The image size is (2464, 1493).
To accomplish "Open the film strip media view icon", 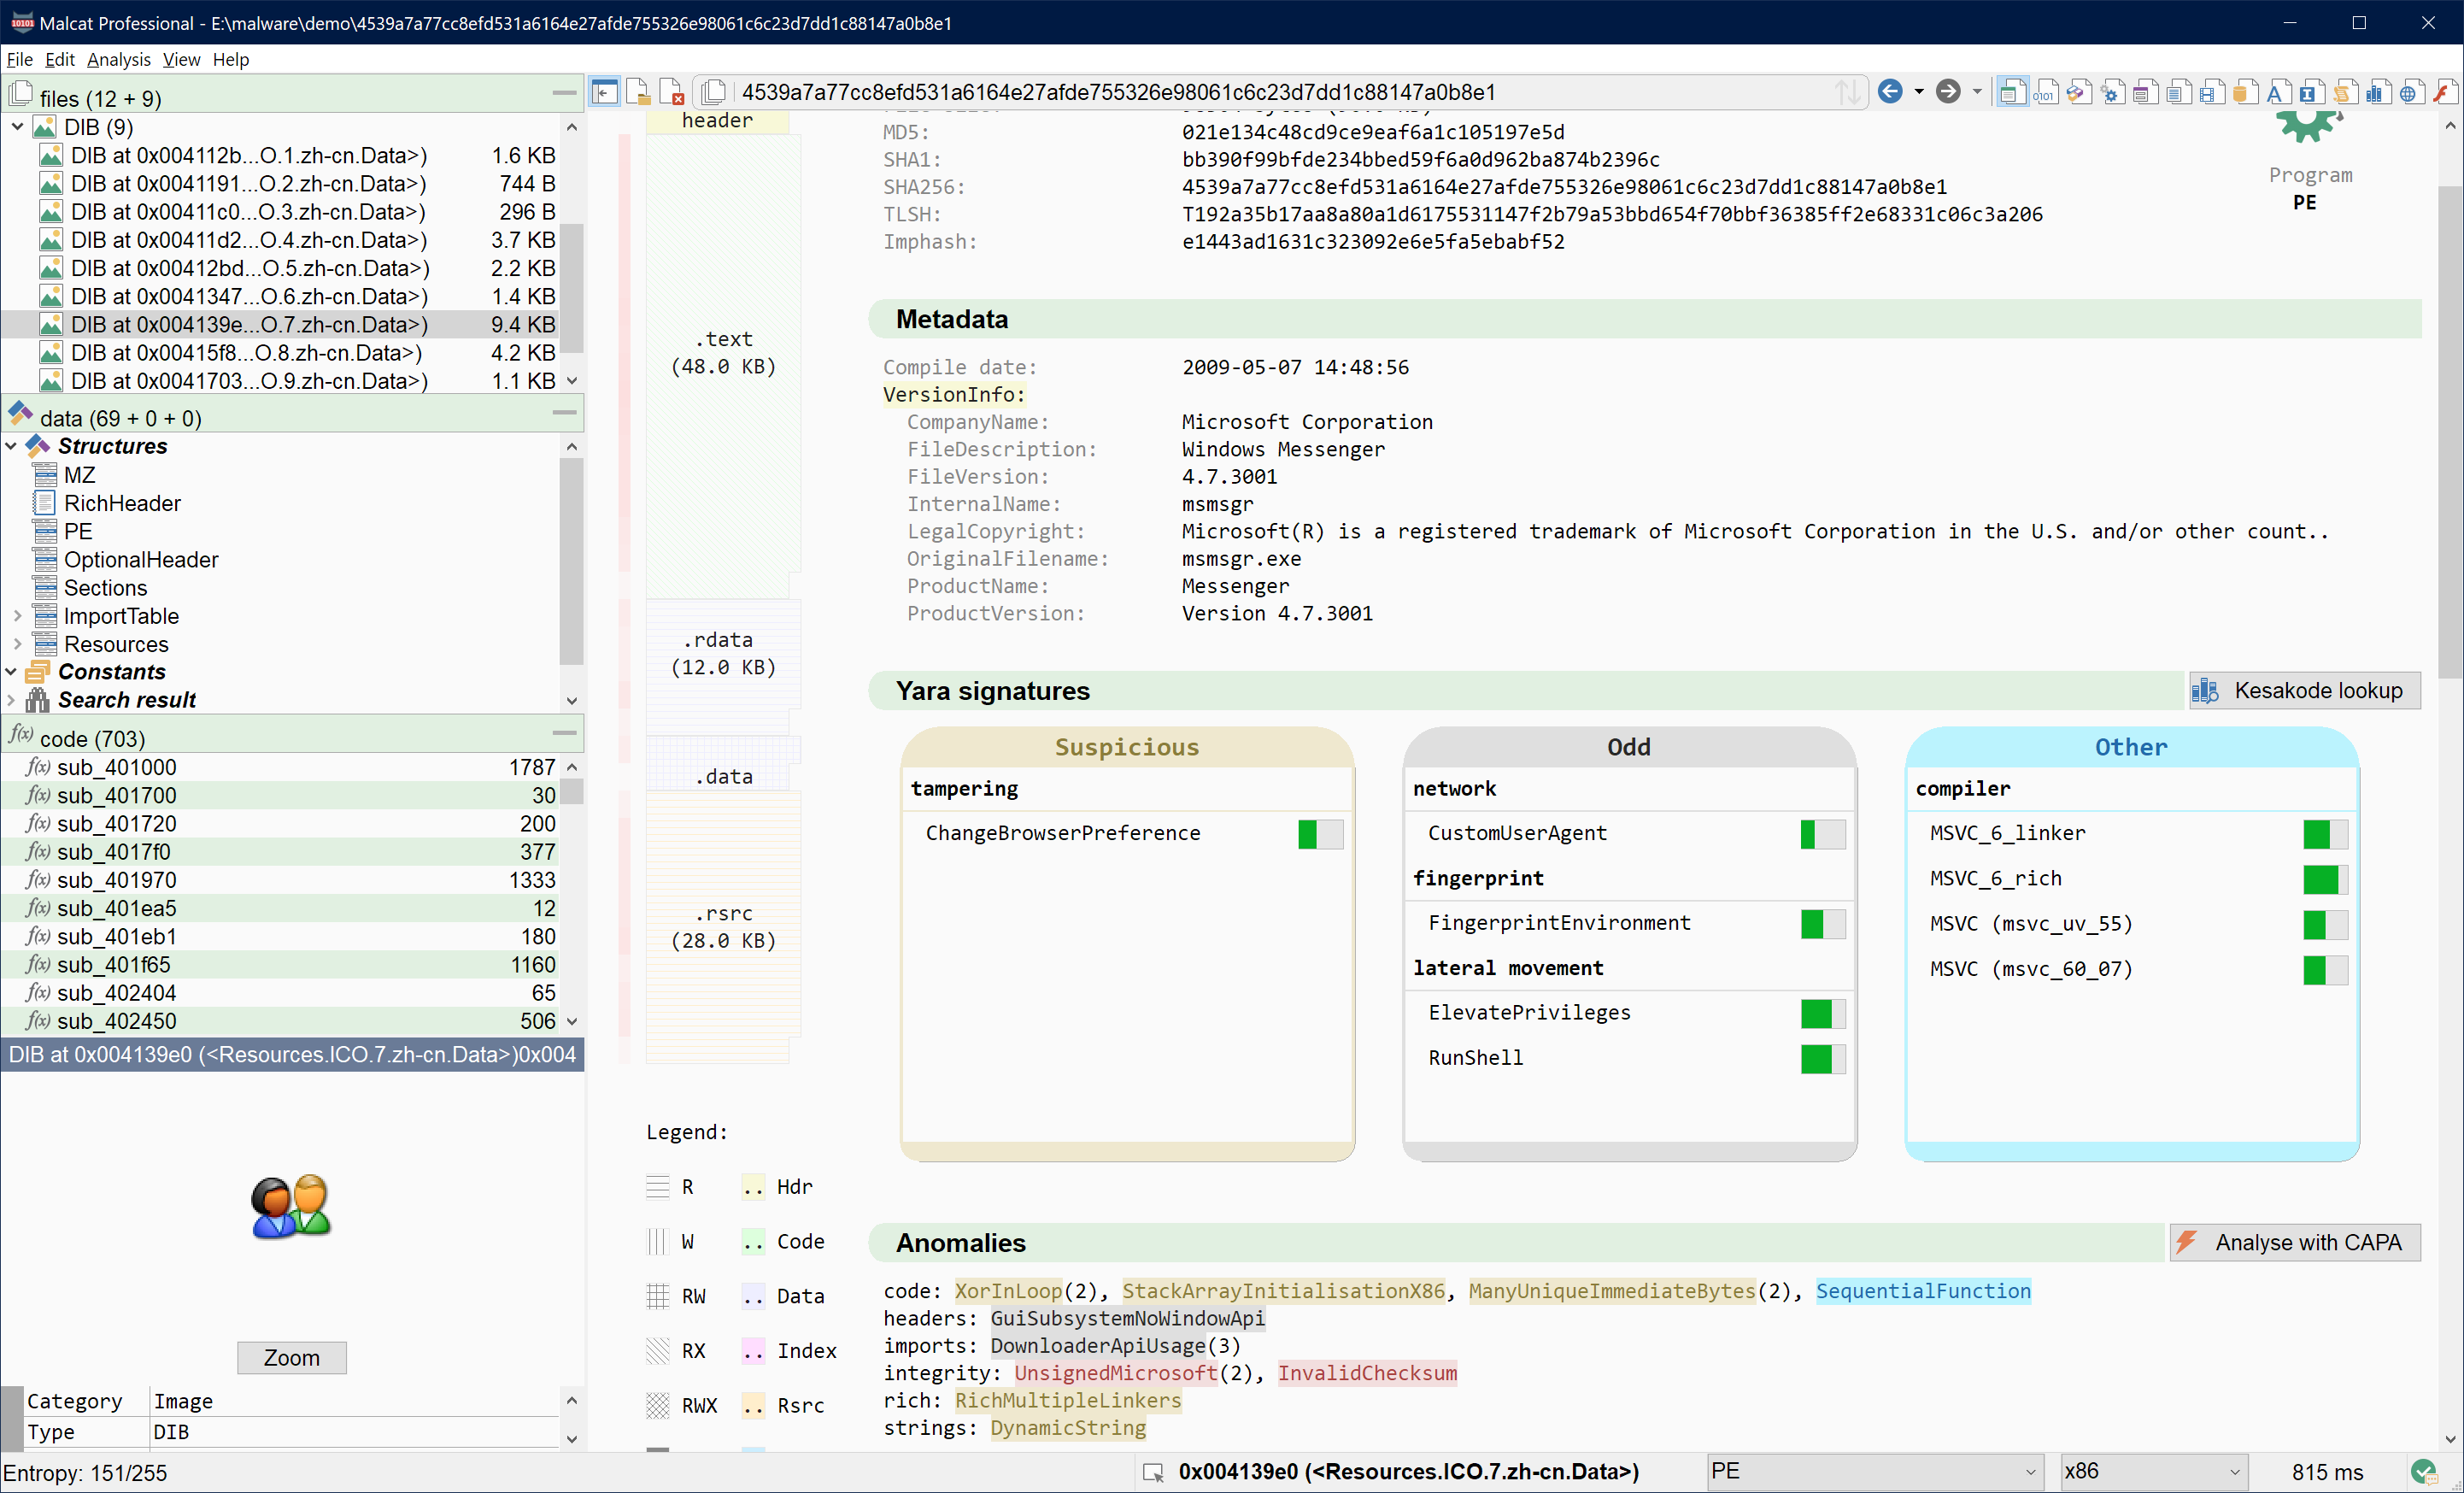I will (x=2211, y=92).
